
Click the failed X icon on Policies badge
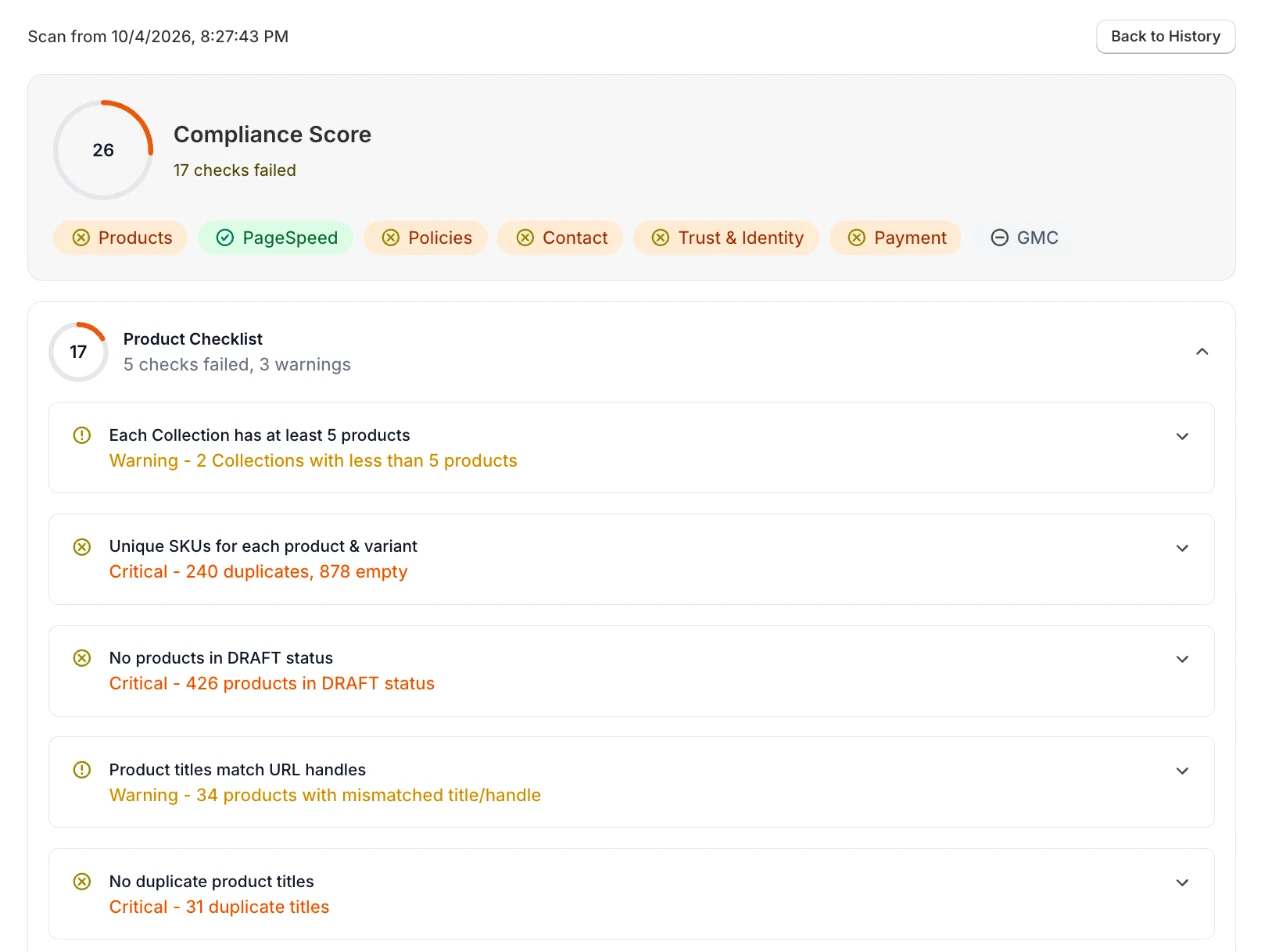pos(391,238)
